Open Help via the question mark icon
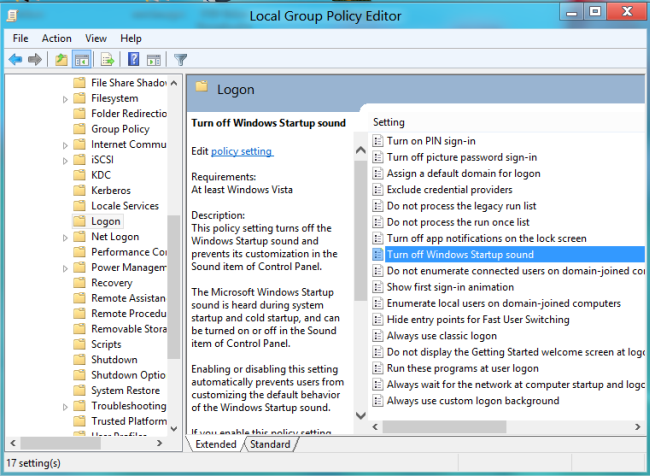The height and width of the screenshot is (476, 650). click(x=133, y=60)
